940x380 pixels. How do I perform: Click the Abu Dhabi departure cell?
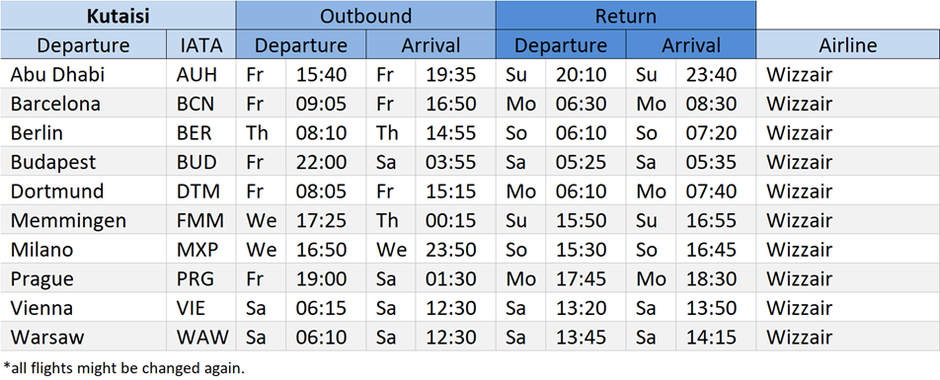point(83,74)
